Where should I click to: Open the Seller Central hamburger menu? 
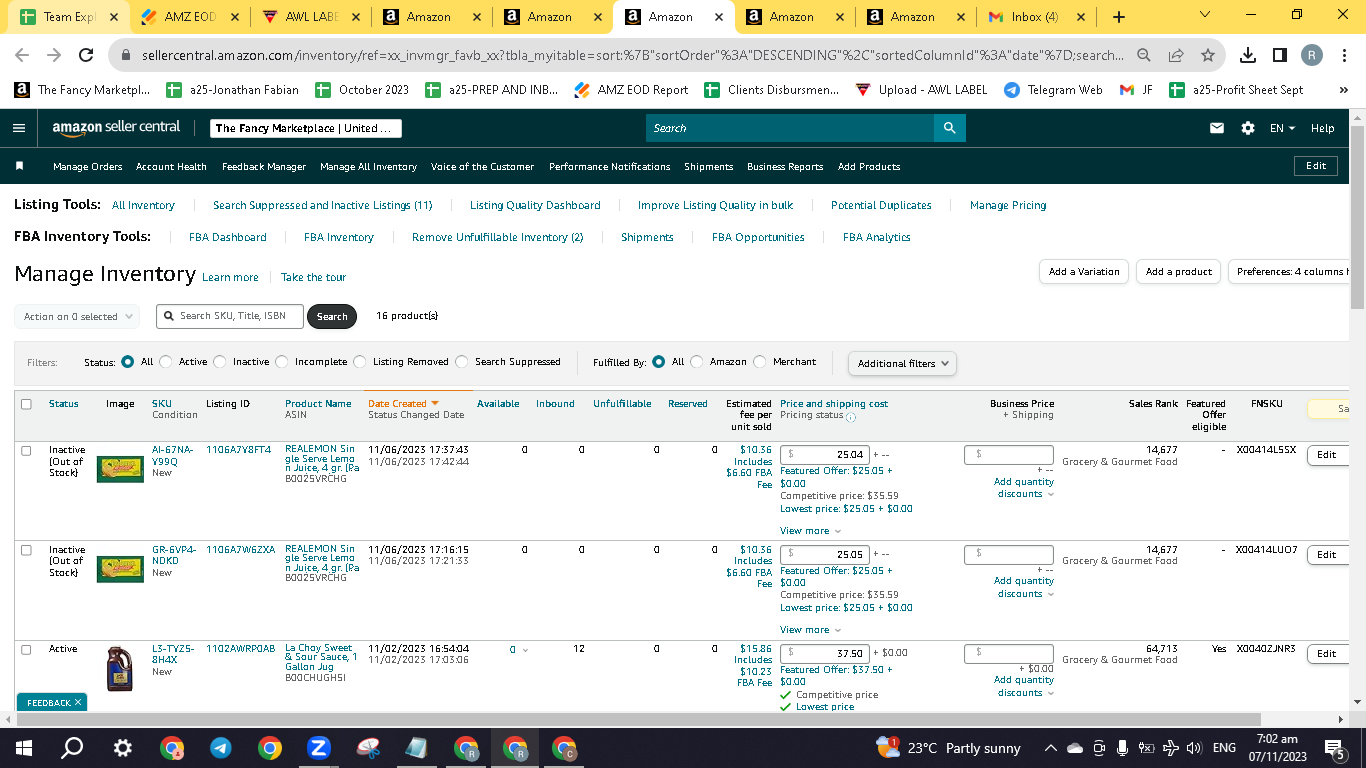19,128
